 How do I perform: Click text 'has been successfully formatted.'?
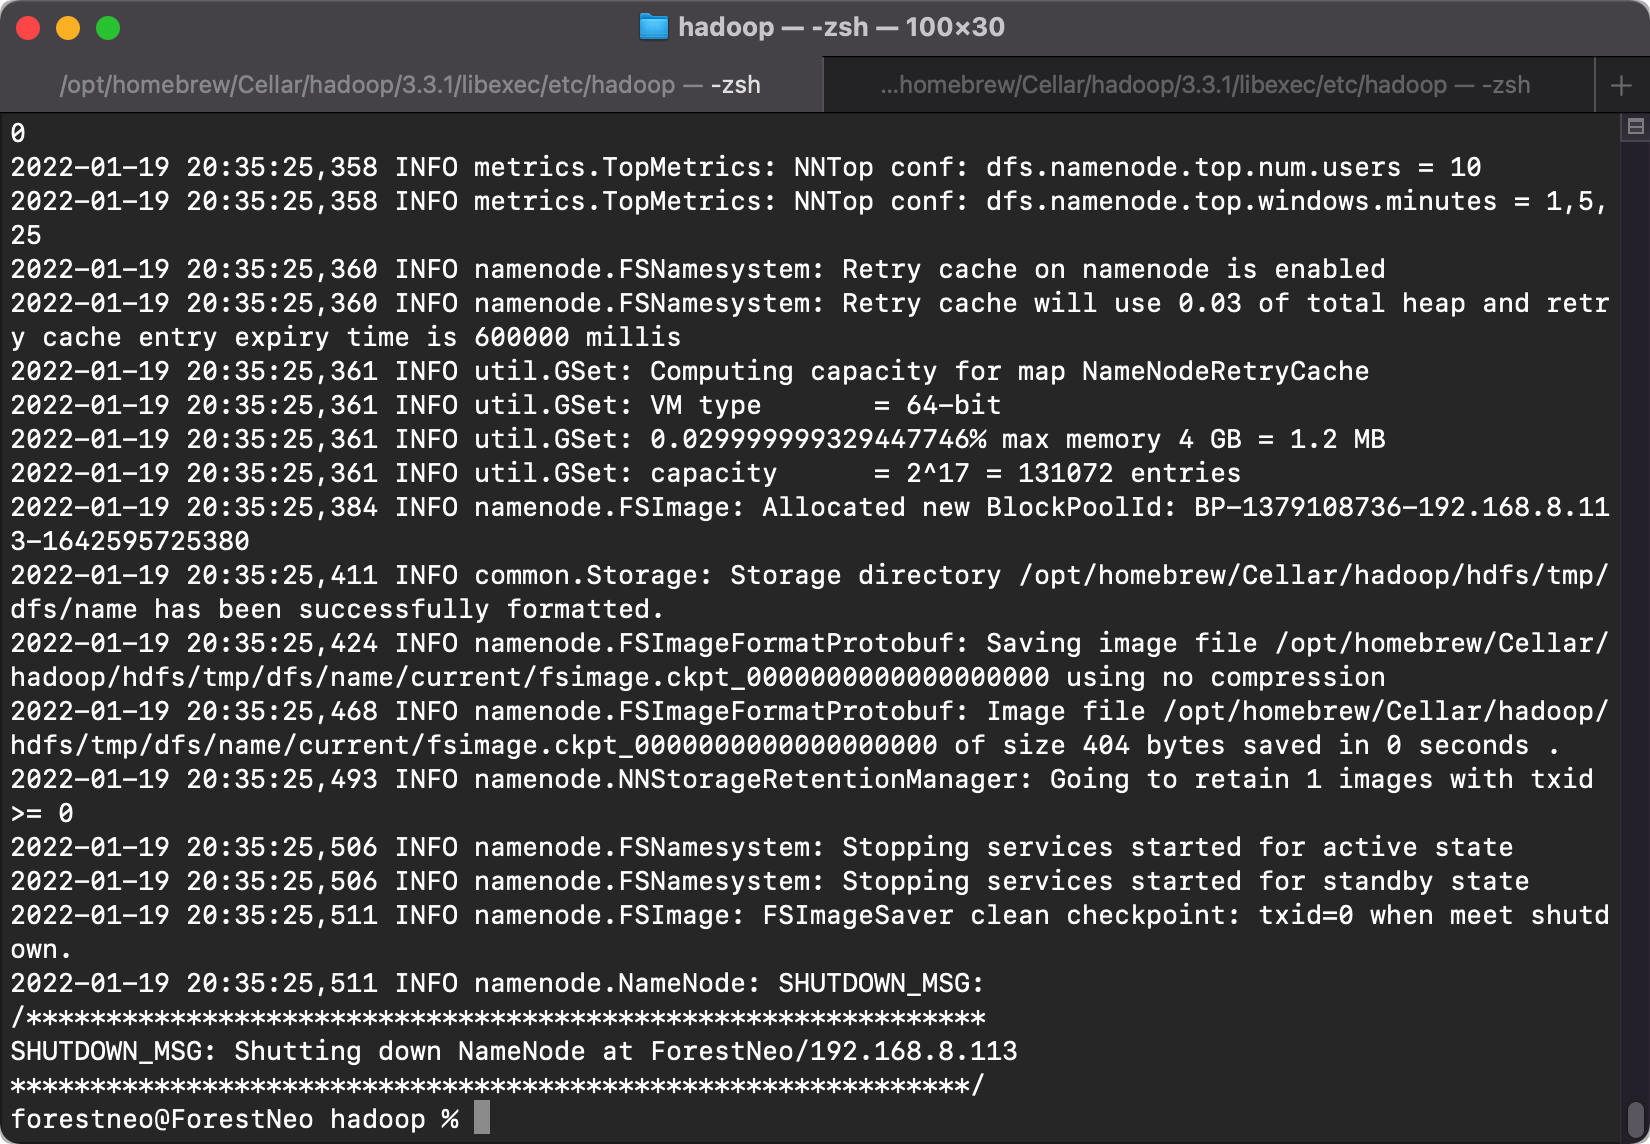(x=410, y=609)
